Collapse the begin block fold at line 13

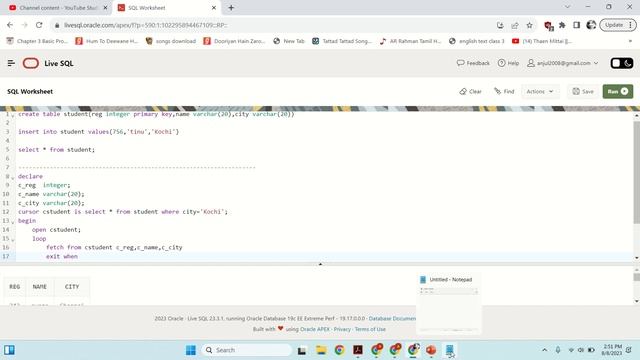[x=13, y=222]
